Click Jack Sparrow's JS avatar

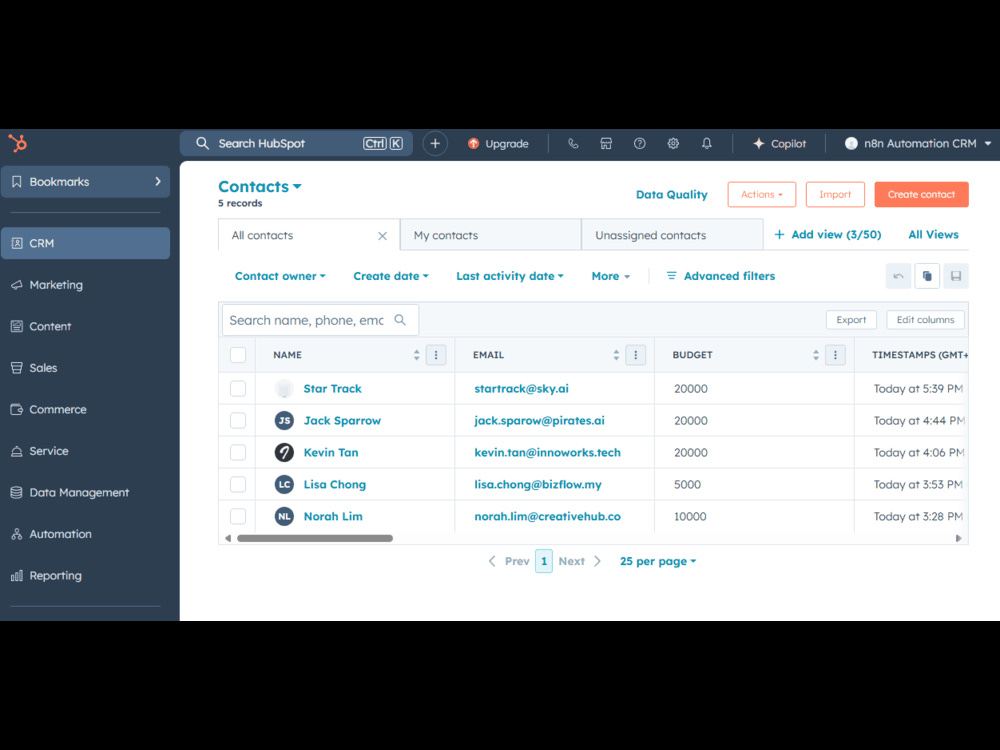[284, 420]
